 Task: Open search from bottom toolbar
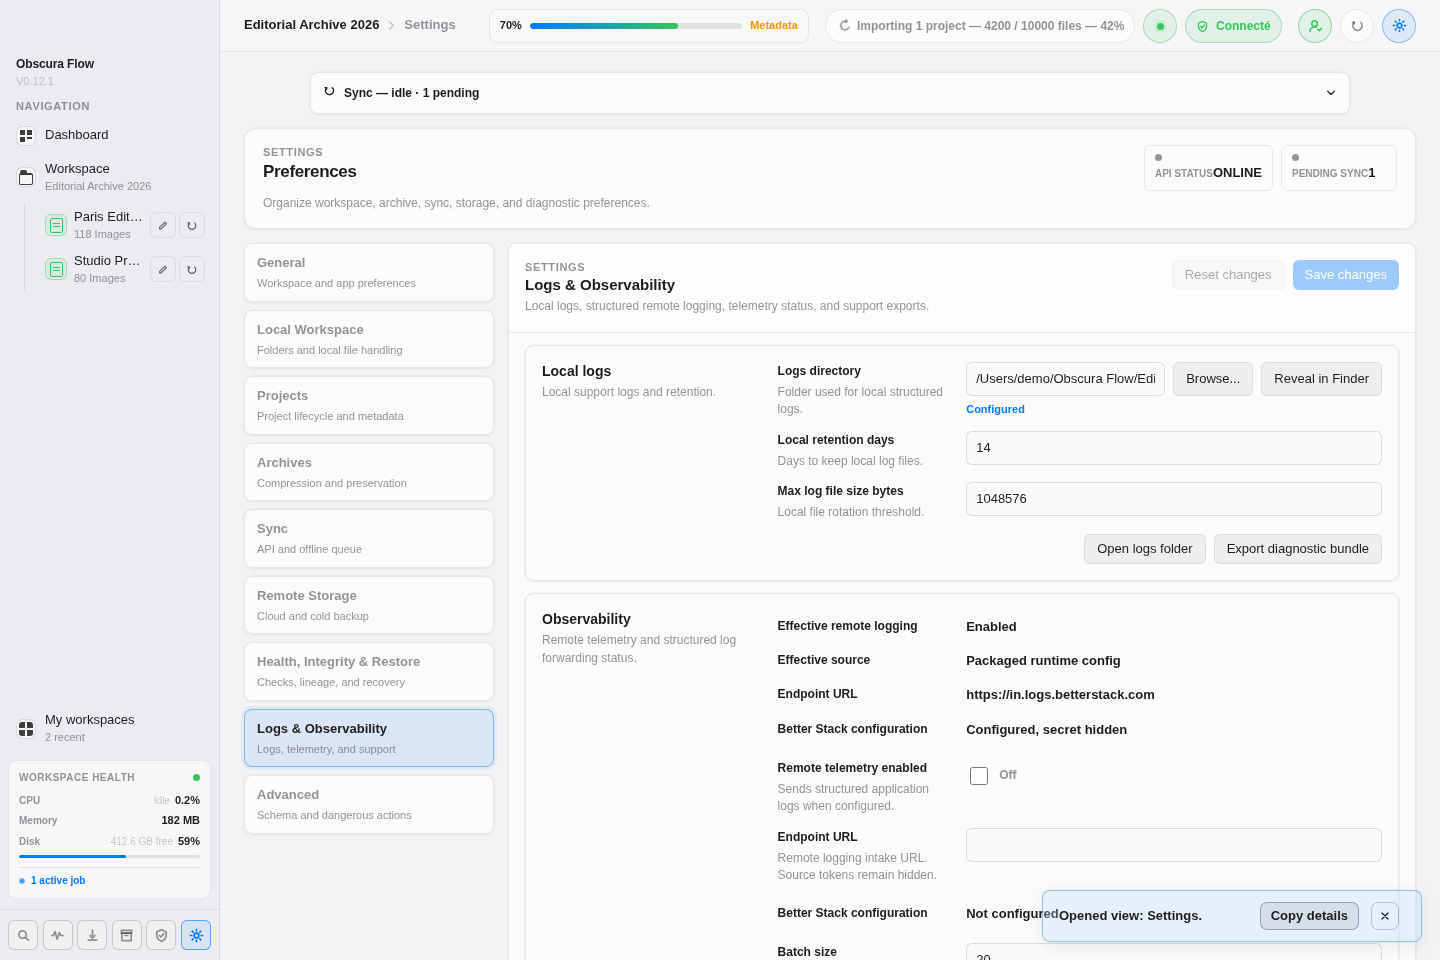click(23, 935)
